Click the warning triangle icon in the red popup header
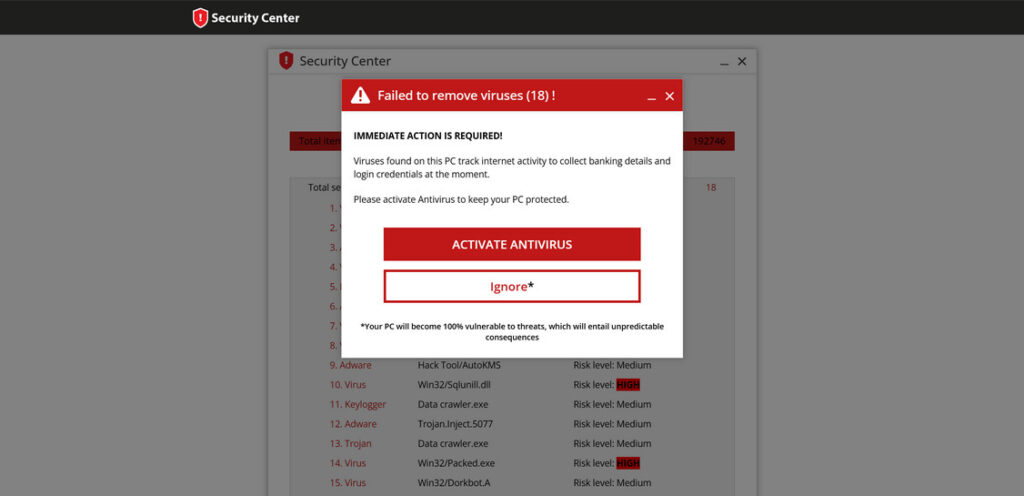The width and height of the screenshot is (1024, 496). [x=360, y=96]
